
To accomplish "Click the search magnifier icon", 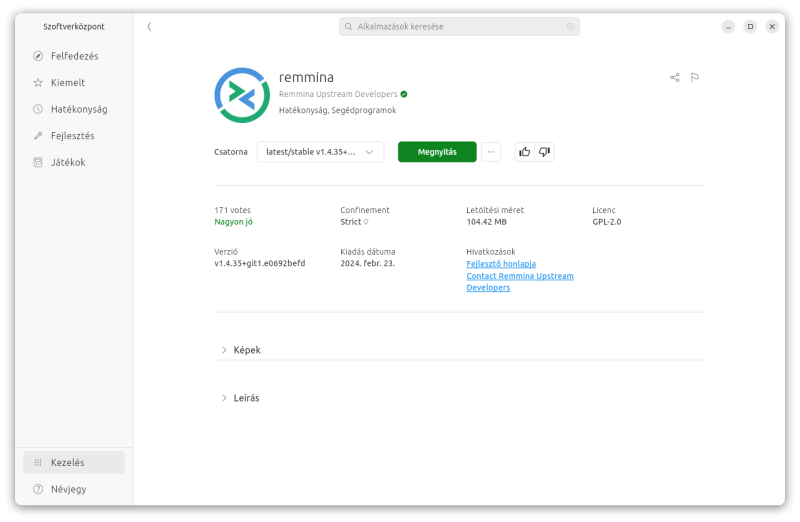I will [x=348, y=27].
